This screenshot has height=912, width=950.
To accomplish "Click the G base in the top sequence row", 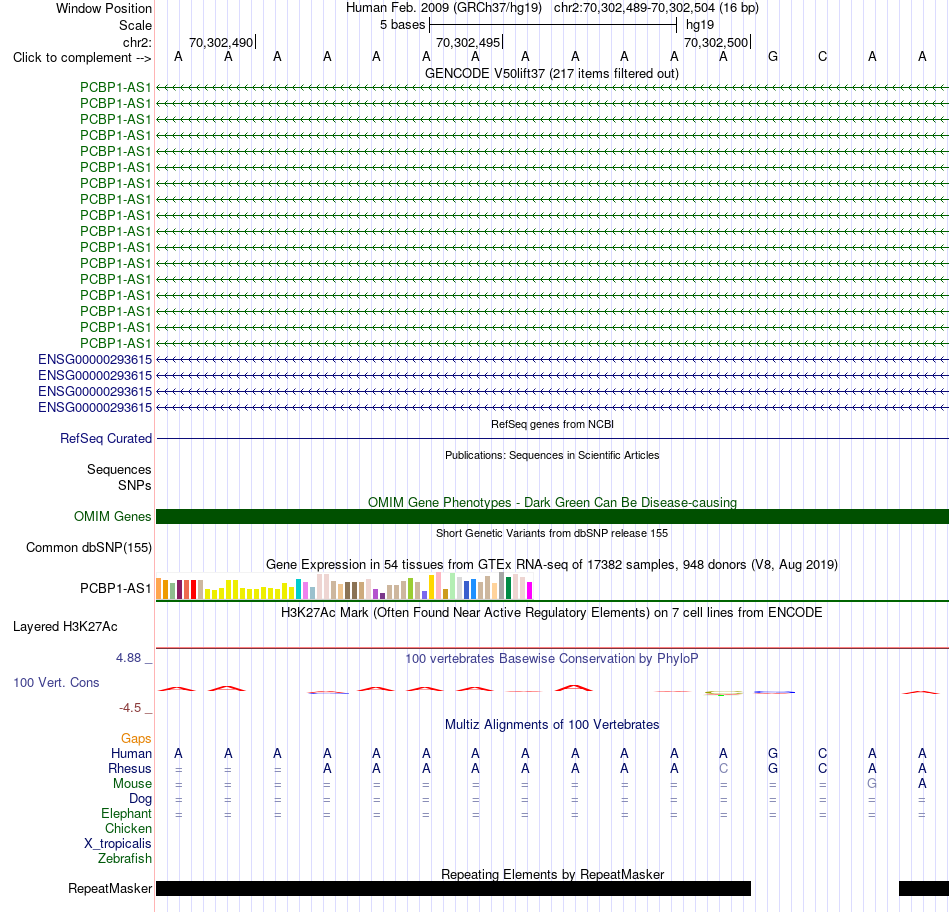I will pos(772,56).
